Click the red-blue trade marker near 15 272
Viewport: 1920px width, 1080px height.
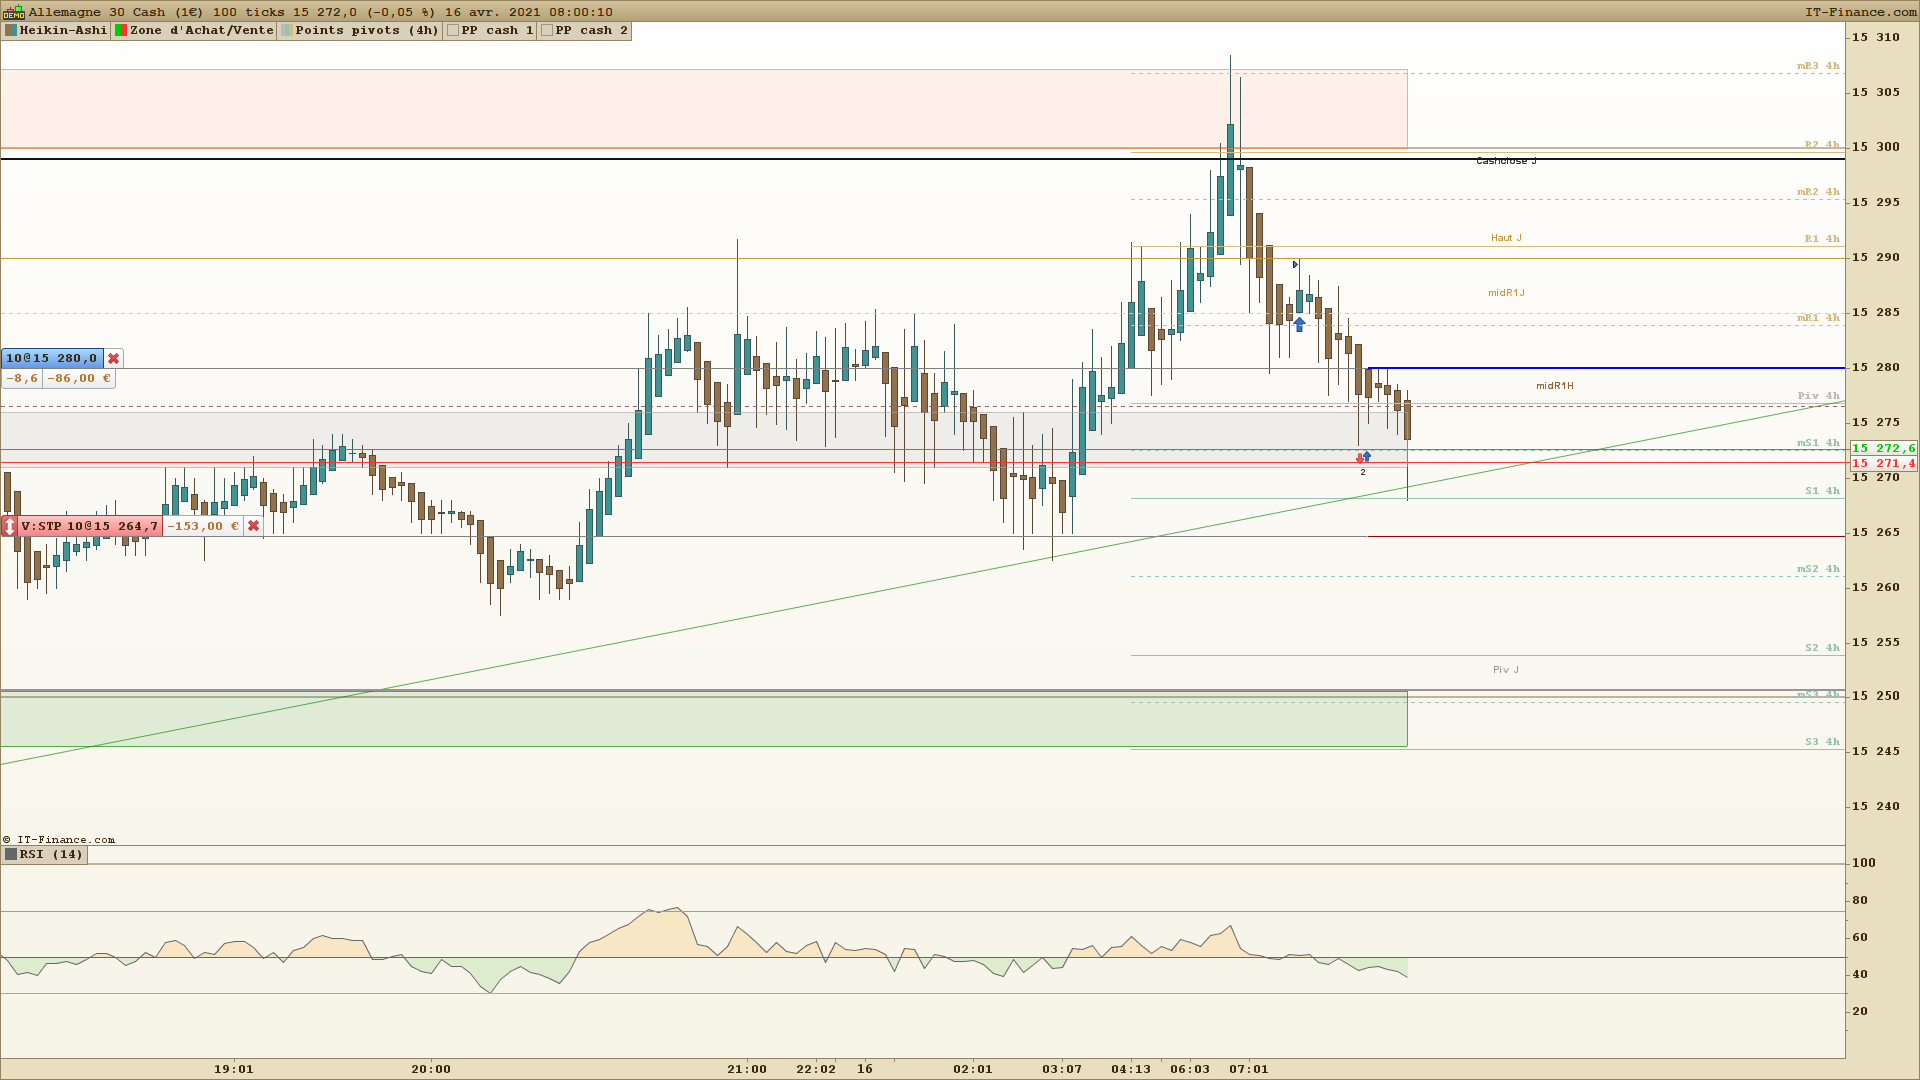click(1363, 457)
